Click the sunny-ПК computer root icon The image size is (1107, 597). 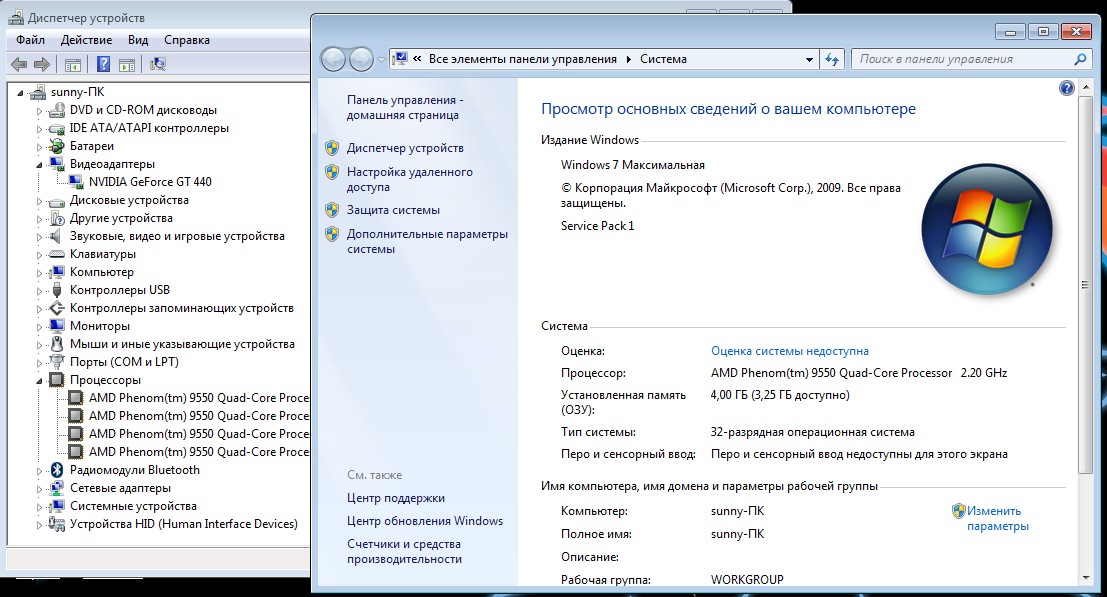click(x=38, y=92)
